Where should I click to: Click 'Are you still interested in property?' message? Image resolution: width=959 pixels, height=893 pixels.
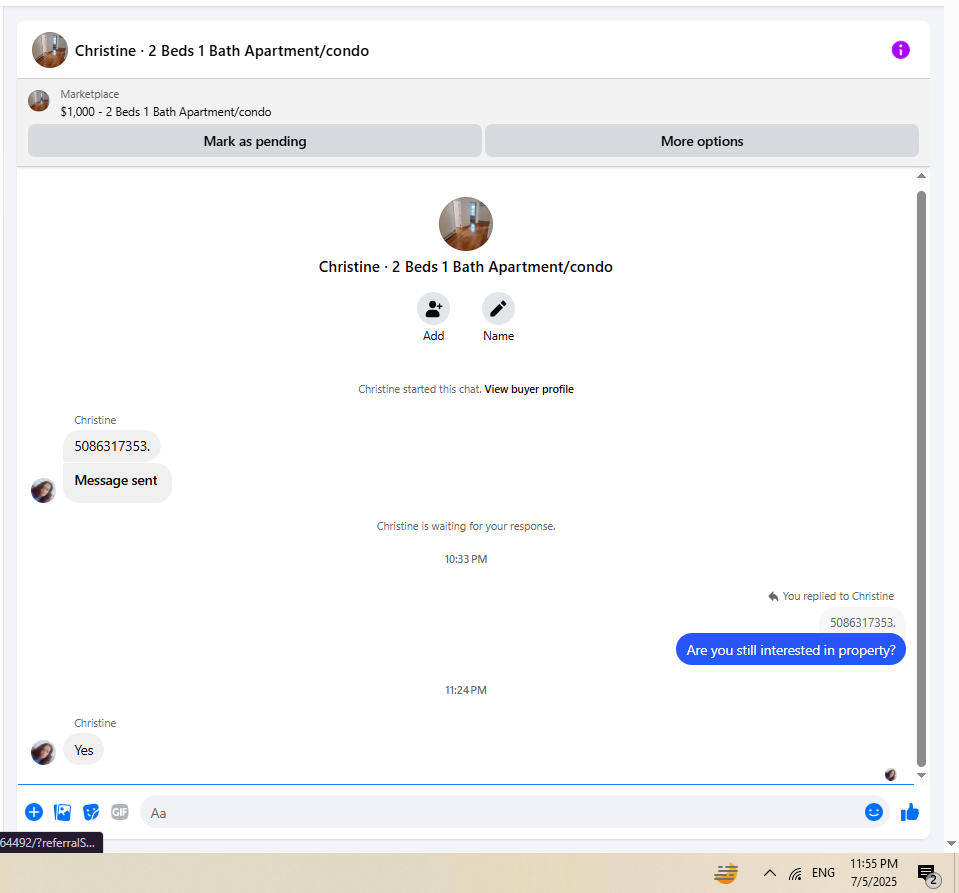pyautogui.click(x=791, y=650)
